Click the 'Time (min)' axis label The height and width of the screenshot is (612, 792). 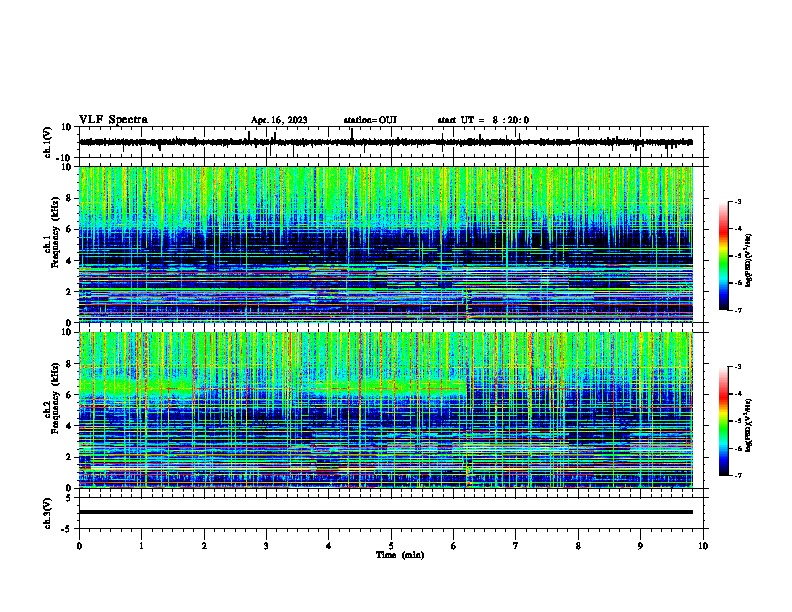tap(400, 555)
